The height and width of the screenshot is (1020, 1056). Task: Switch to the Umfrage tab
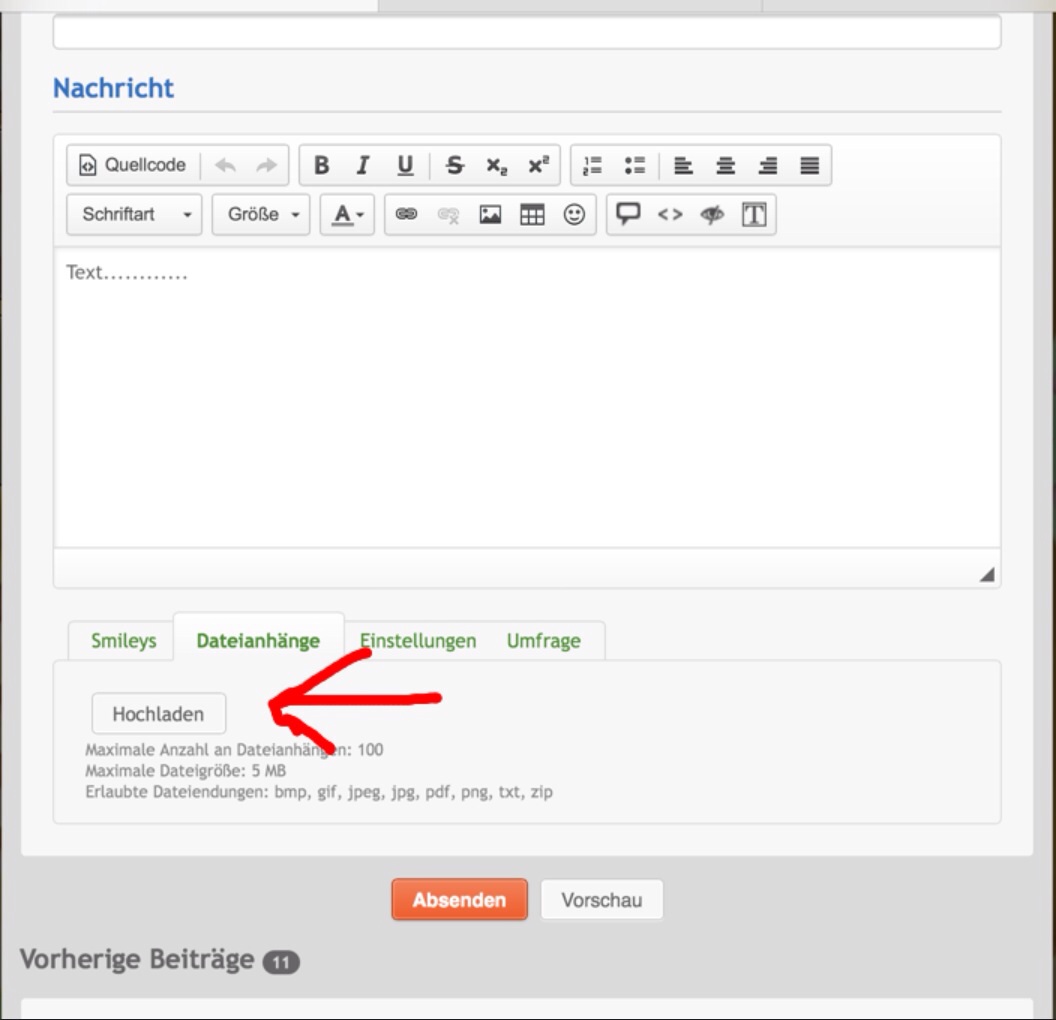tap(543, 641)
